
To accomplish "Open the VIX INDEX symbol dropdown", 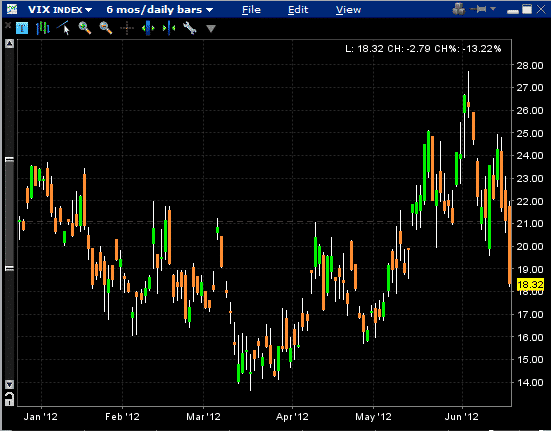I will point(60,9).
